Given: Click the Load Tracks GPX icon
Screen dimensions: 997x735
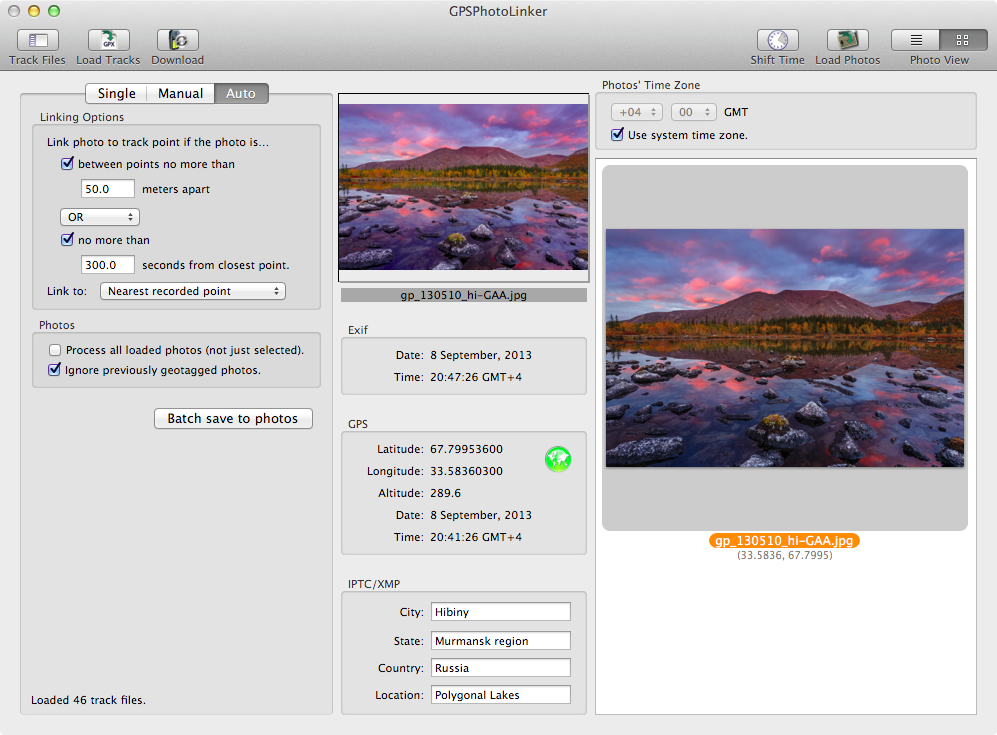Looking at the screenshot, I should pos(109,40).
